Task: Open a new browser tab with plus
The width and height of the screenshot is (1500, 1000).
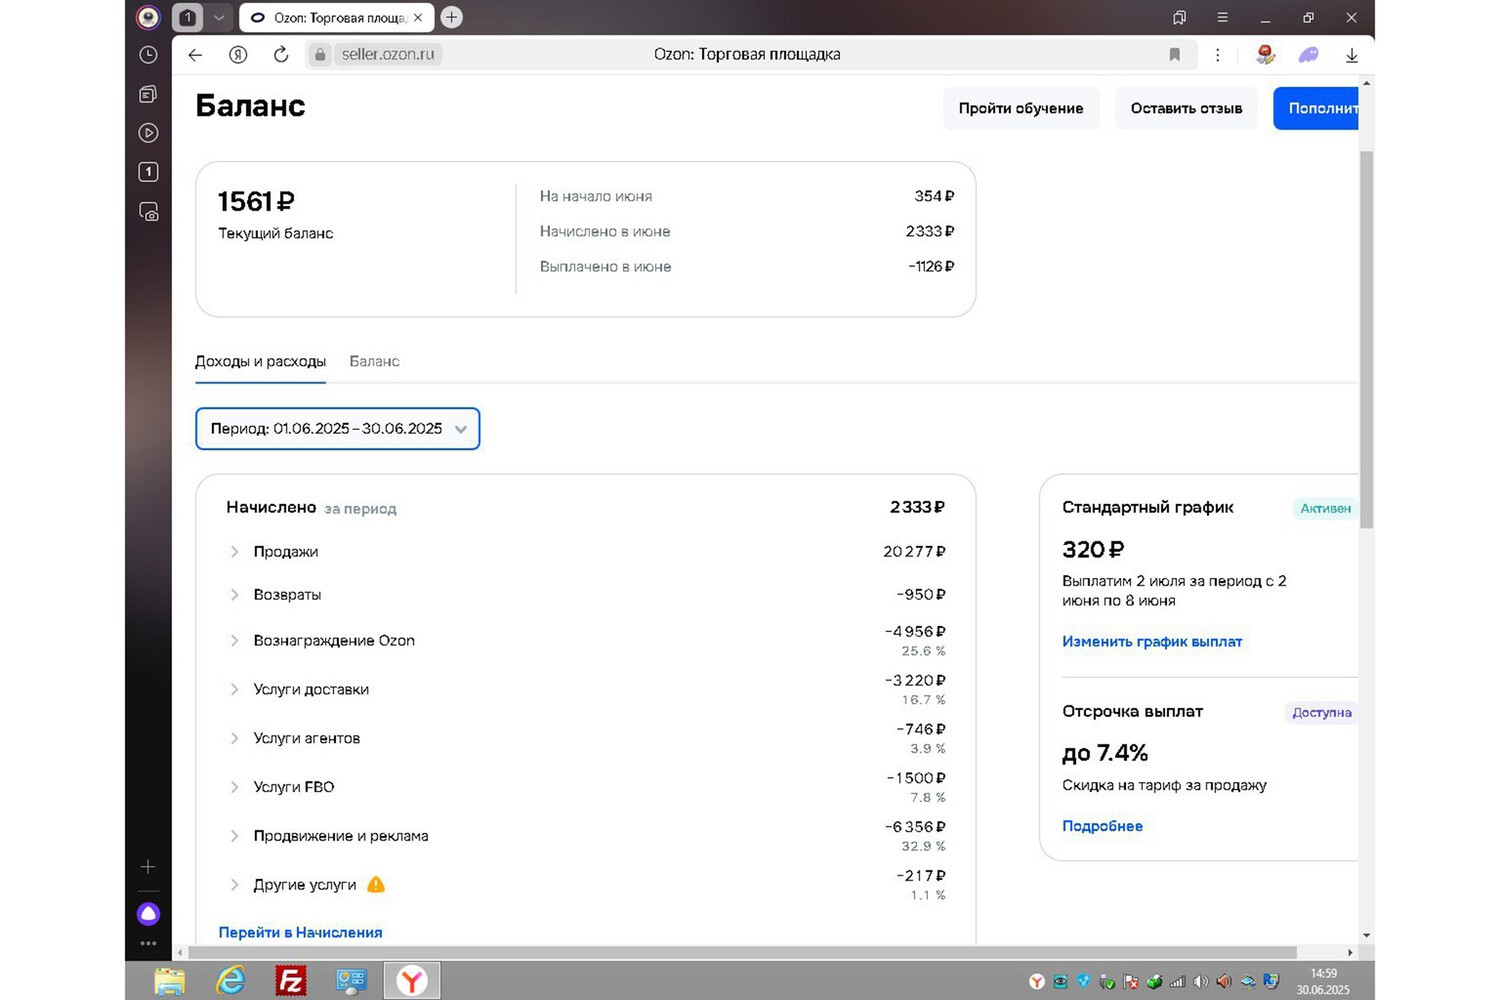Action: pyautogui.click(x=452, y=17)
